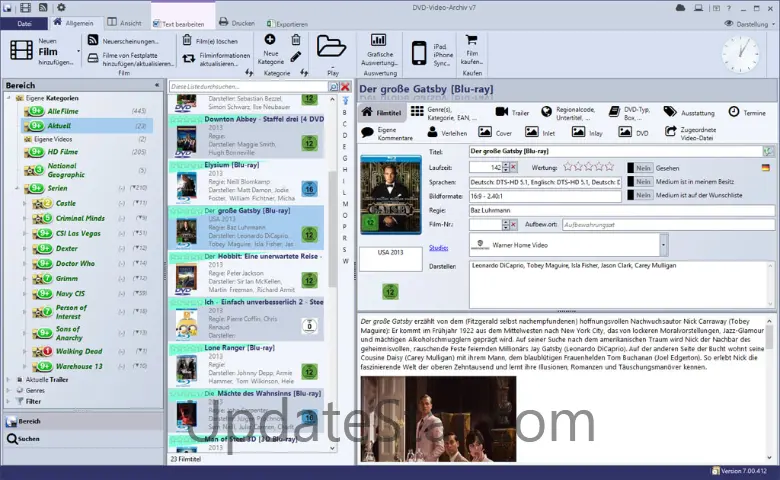Select the Filmtitel tab
Image resolution: width=780 pixels, height=480 pixels.
382,112
